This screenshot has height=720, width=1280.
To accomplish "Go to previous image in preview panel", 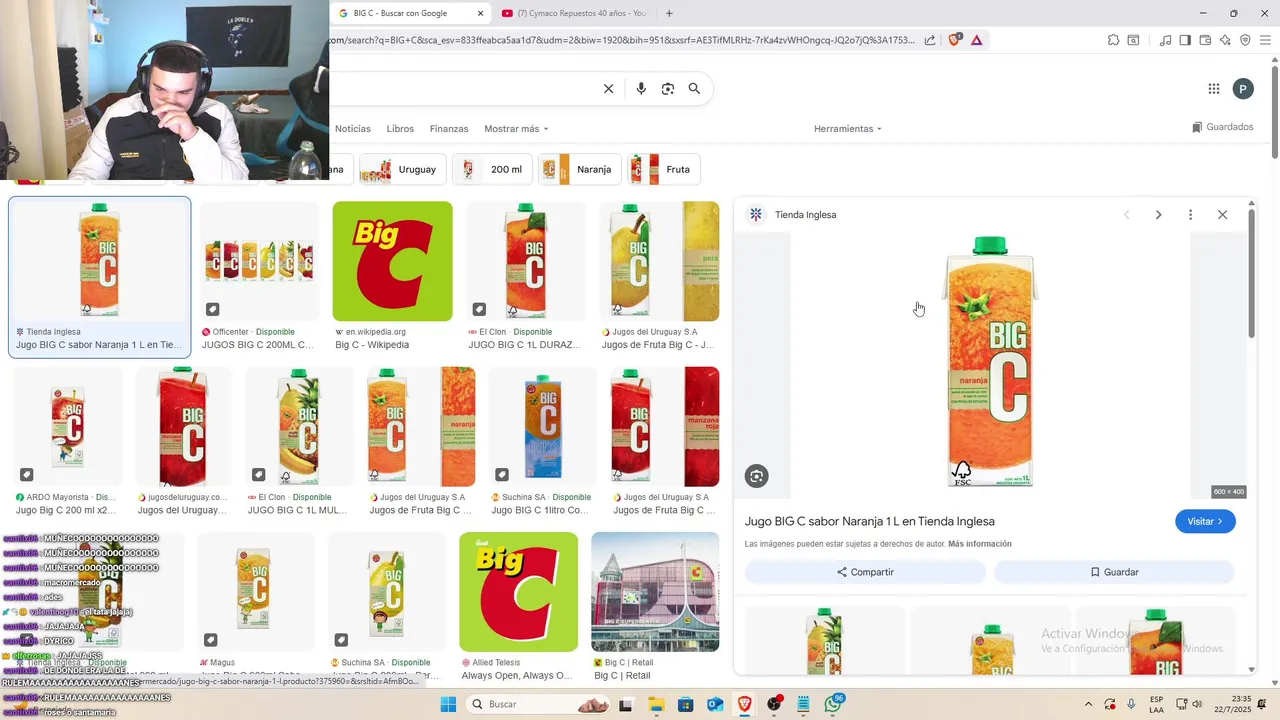I will point(1126,215).
